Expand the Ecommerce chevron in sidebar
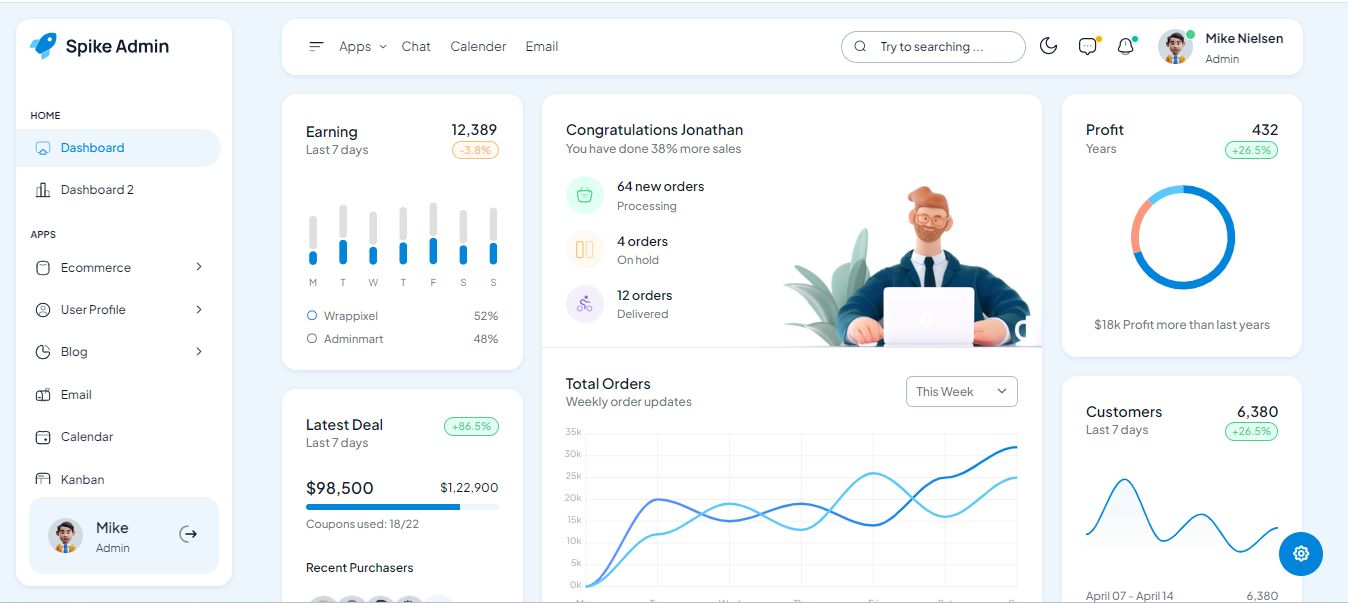This screenshot has width=1348, height=603. coord(199,267)
